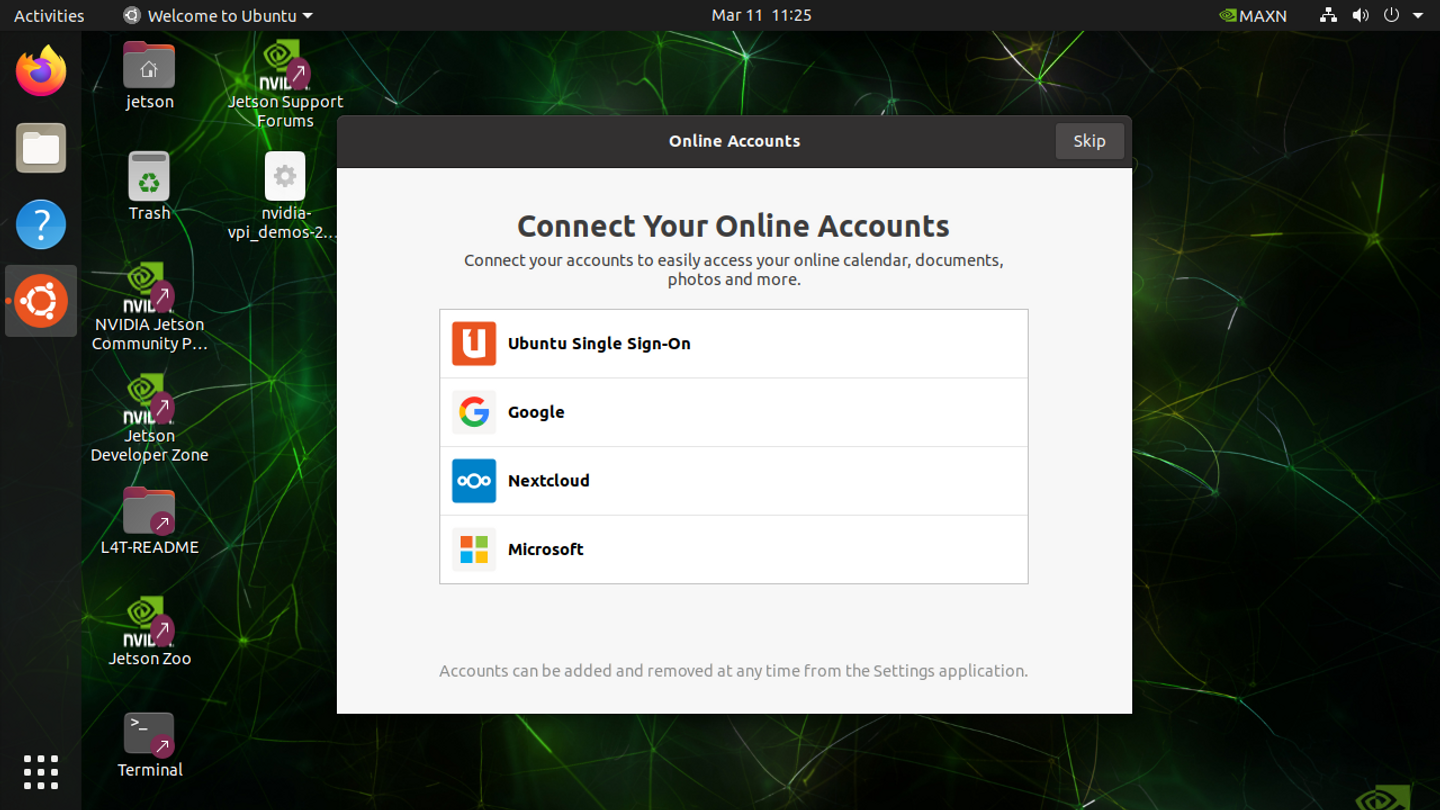Click the Skip button
1440x810 pixels.
pos(1089,141)
